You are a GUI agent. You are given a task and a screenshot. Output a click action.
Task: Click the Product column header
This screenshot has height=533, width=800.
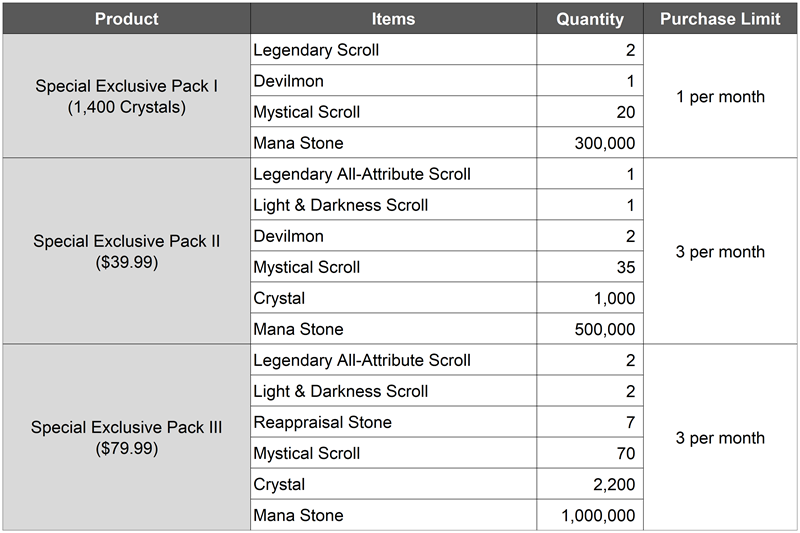tap(127, 18)
